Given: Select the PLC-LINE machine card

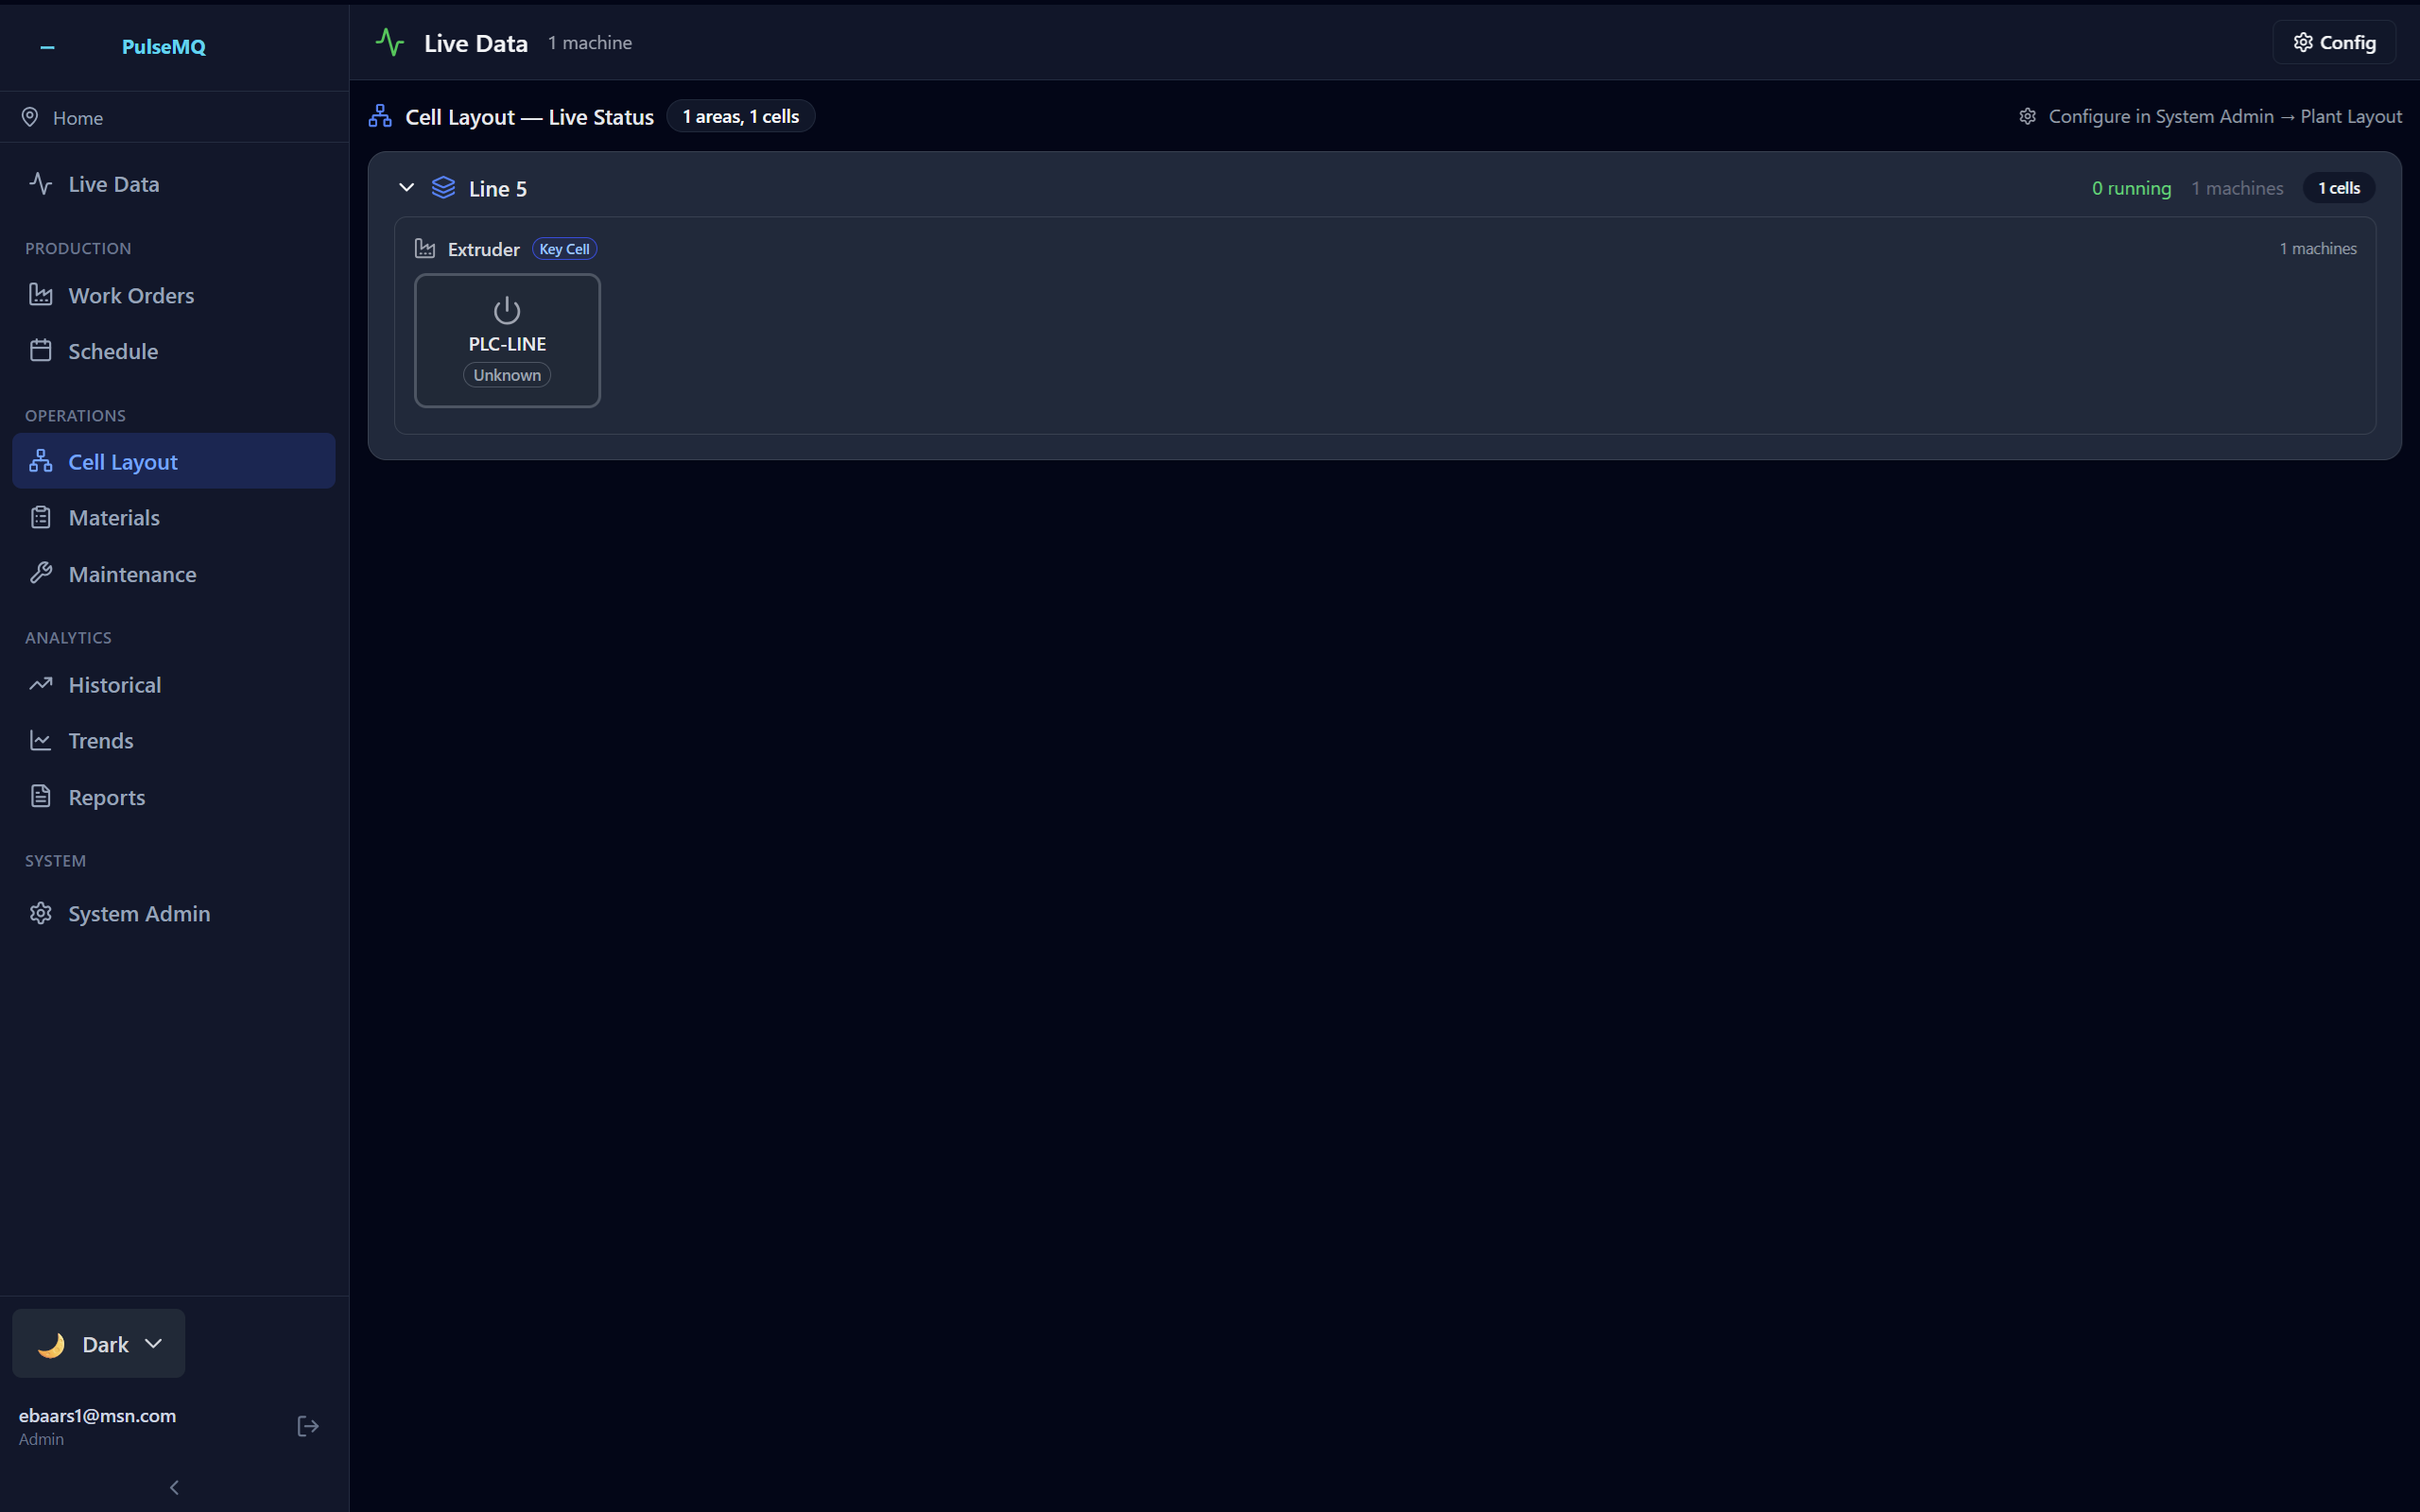Looking at the screenshot, I should tap(507, 341).
